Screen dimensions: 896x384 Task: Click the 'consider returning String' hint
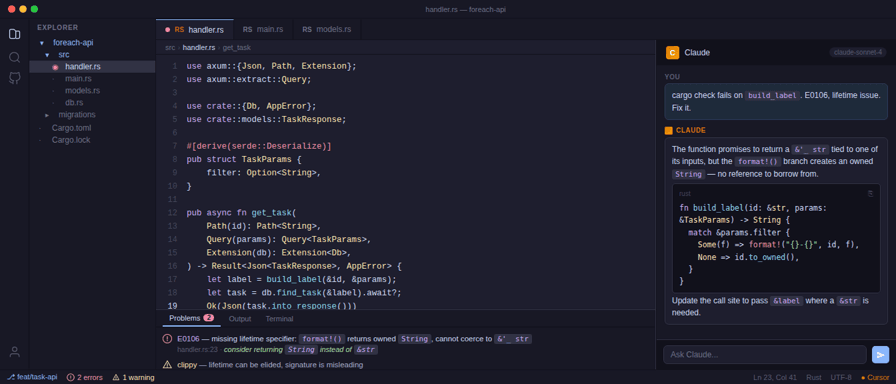301,350
